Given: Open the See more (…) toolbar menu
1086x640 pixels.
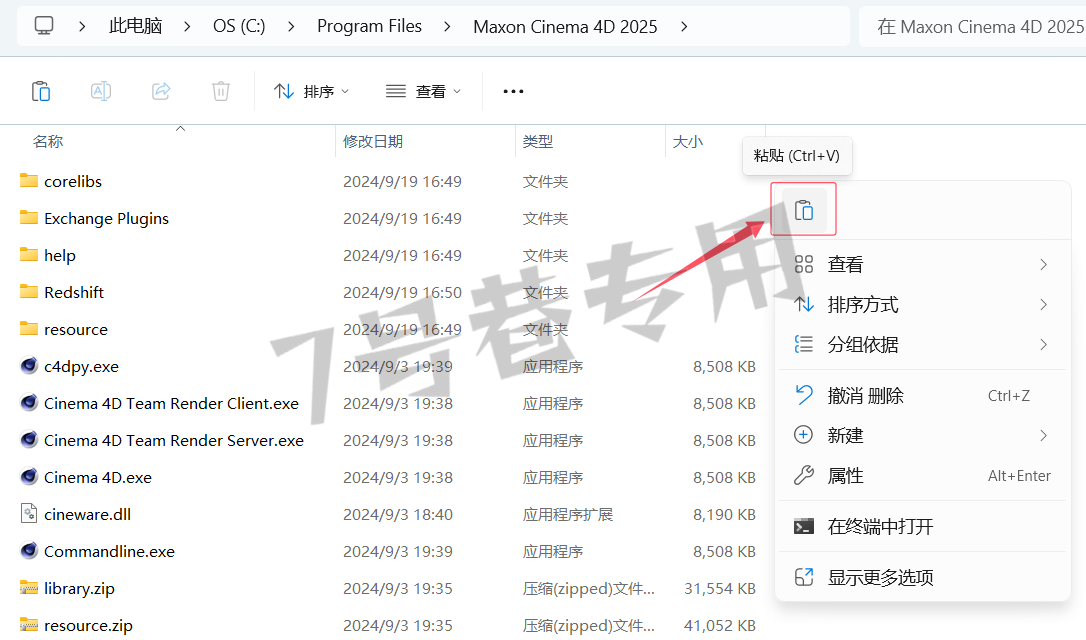Looking at the screenshot, I should click(x=513, y=91).
